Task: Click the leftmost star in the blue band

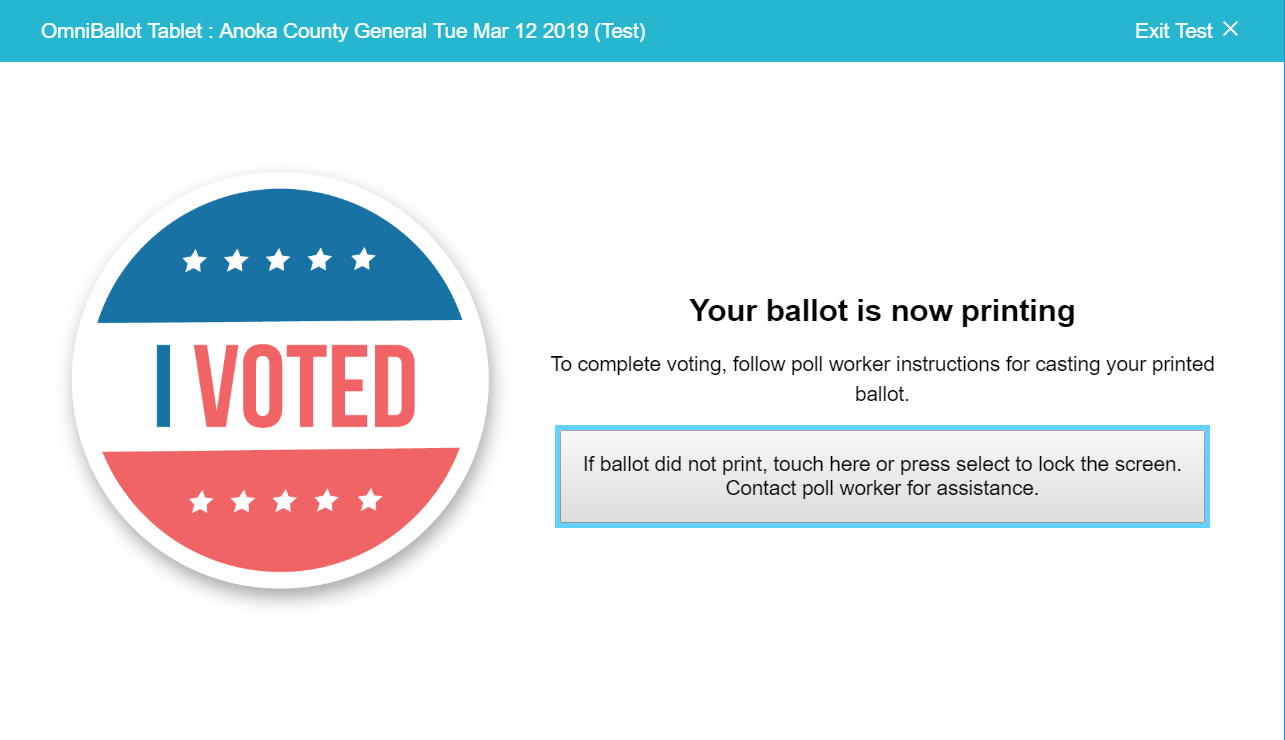Action: [x=194, y=262]
